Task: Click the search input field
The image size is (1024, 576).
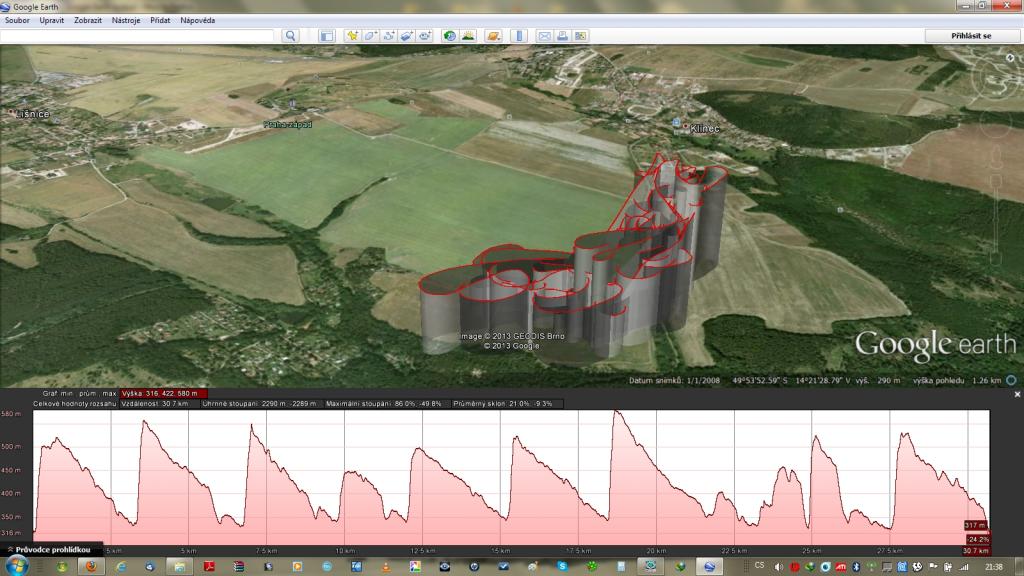Action: click(138, 36)
